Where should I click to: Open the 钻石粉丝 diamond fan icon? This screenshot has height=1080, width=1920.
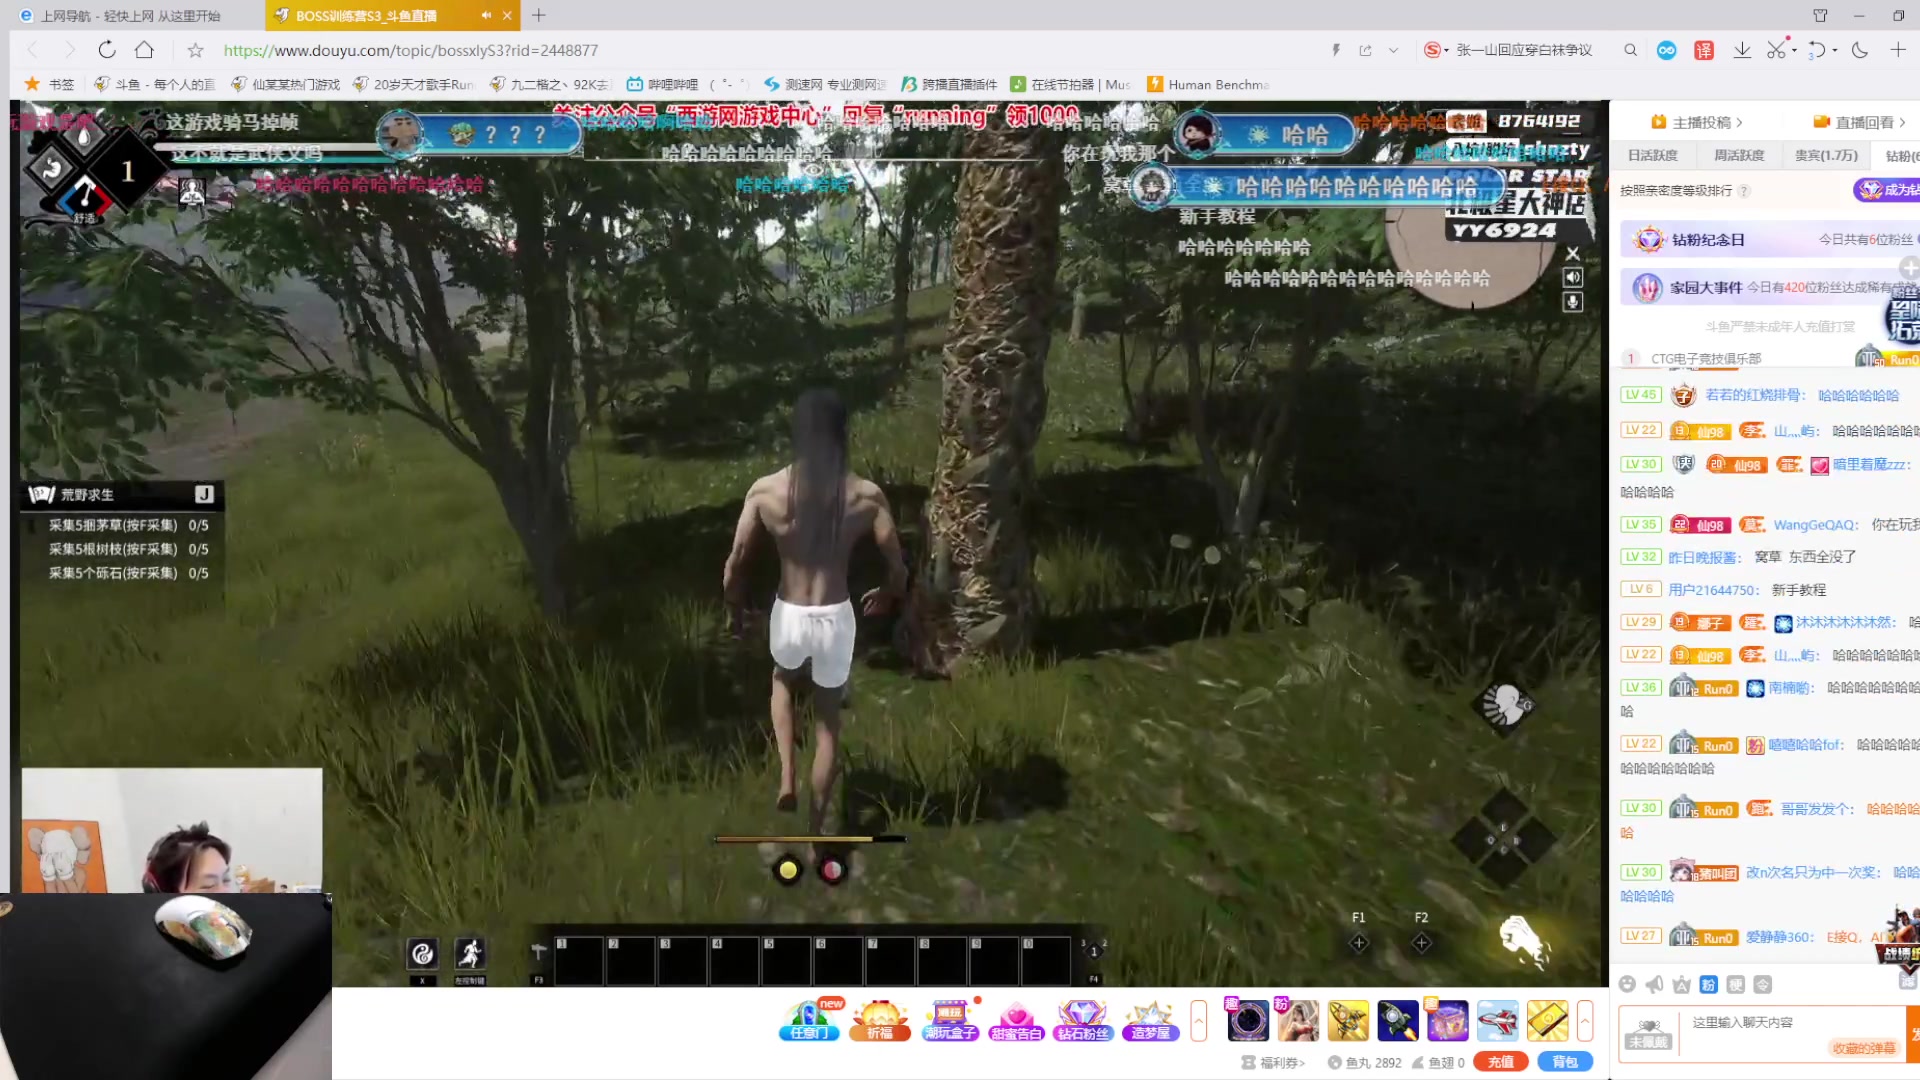[1083, 1021]
